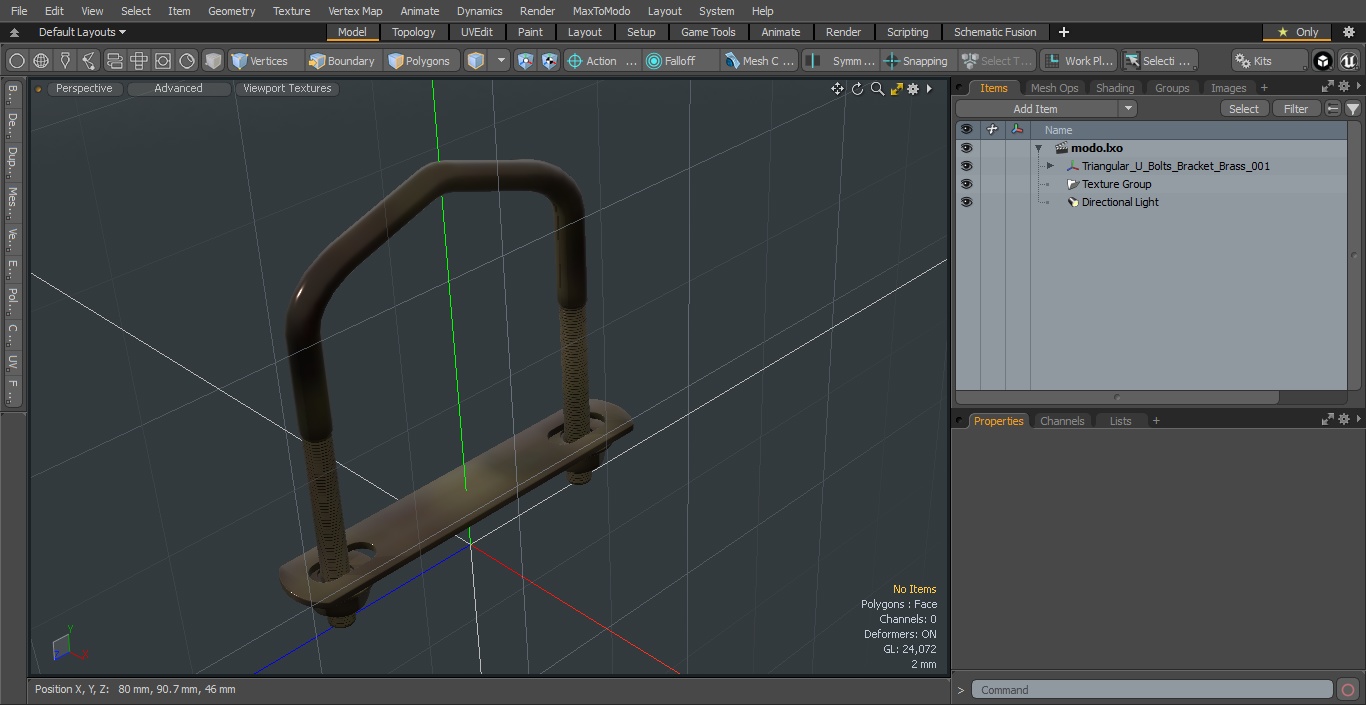This screenshot has width=1366, height=705.
Task: Switch to the UVEdit layout tab
Action: pyautogui.click(x=477, y=32)
